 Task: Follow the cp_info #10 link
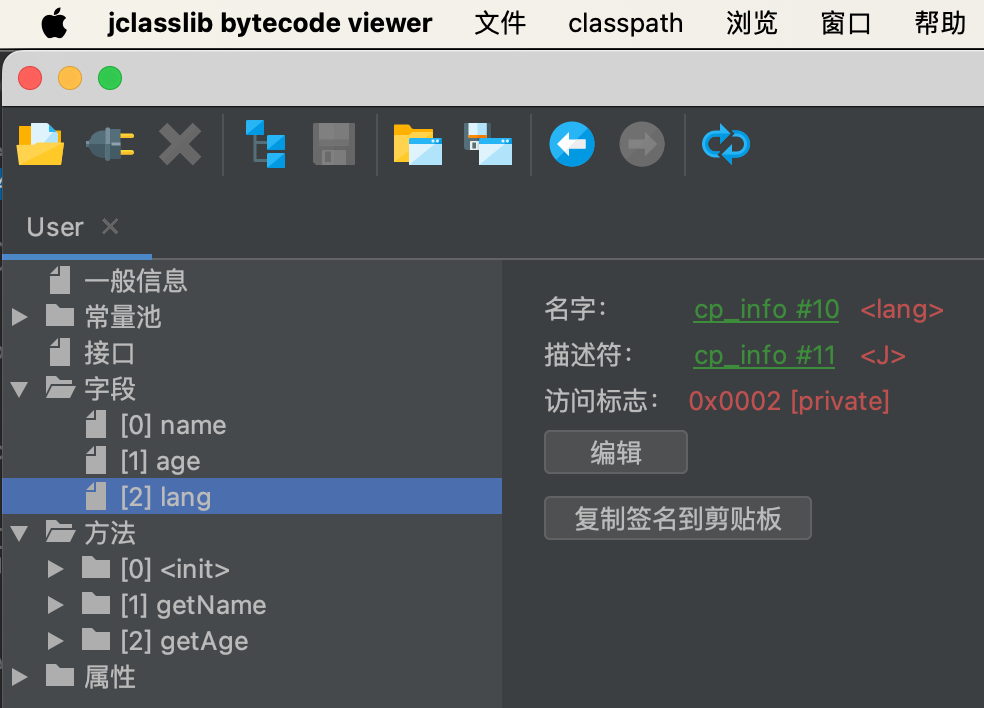[766, 310]
